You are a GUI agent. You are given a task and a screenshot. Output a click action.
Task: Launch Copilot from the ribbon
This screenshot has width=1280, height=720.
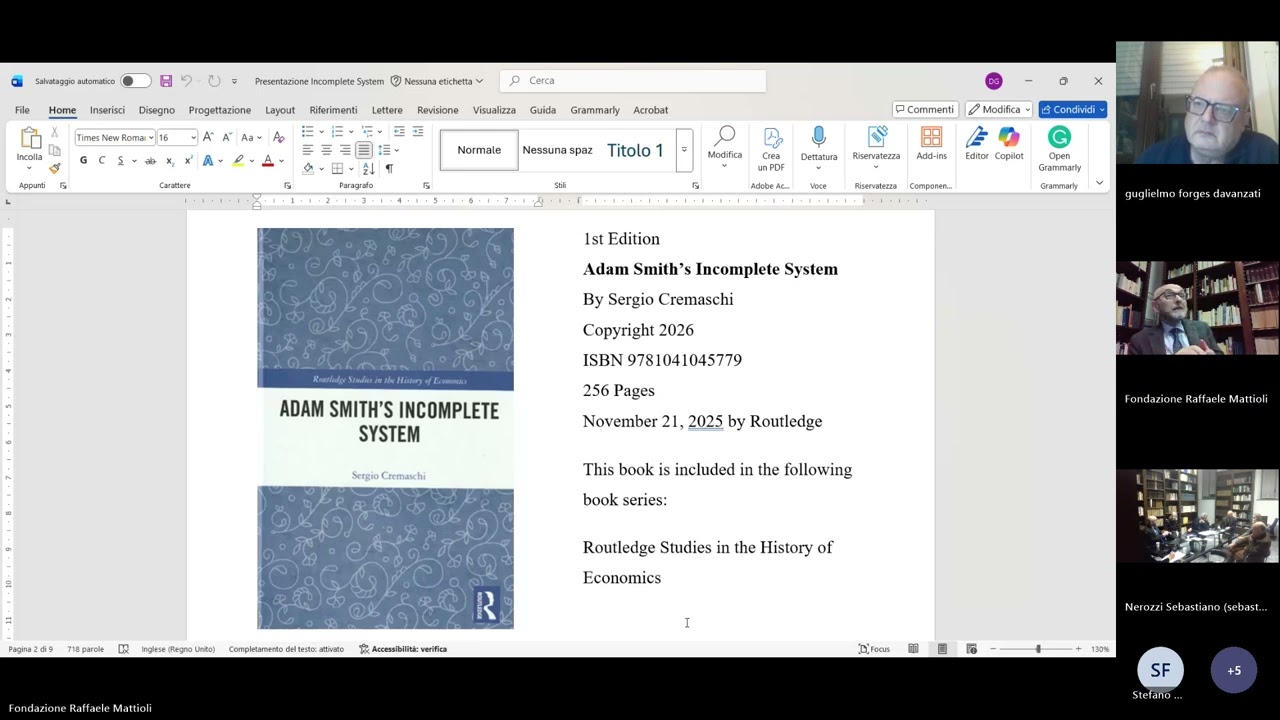tap(1009, 143)
